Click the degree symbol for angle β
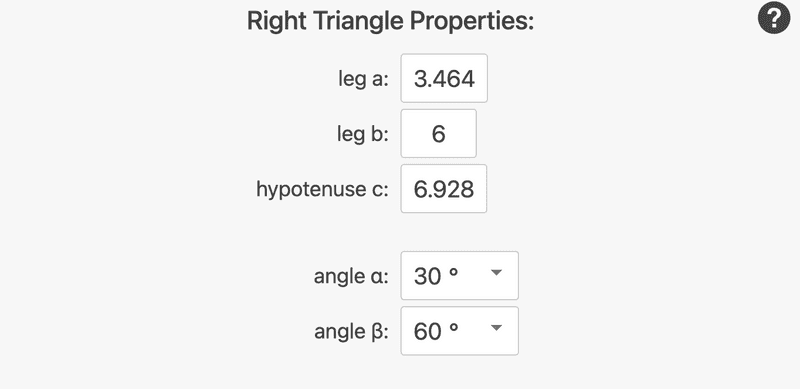 tap(453, 328)
